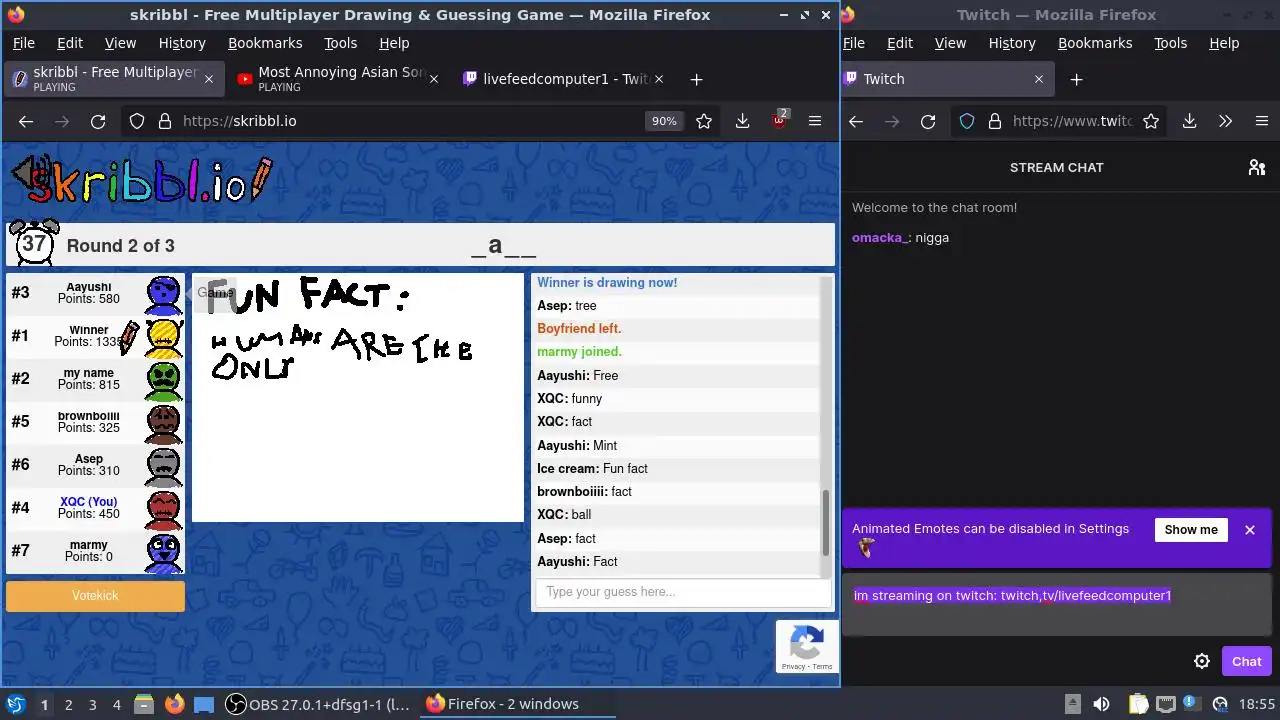Switch to workspace 2 in the taskbar

point(68,704)
